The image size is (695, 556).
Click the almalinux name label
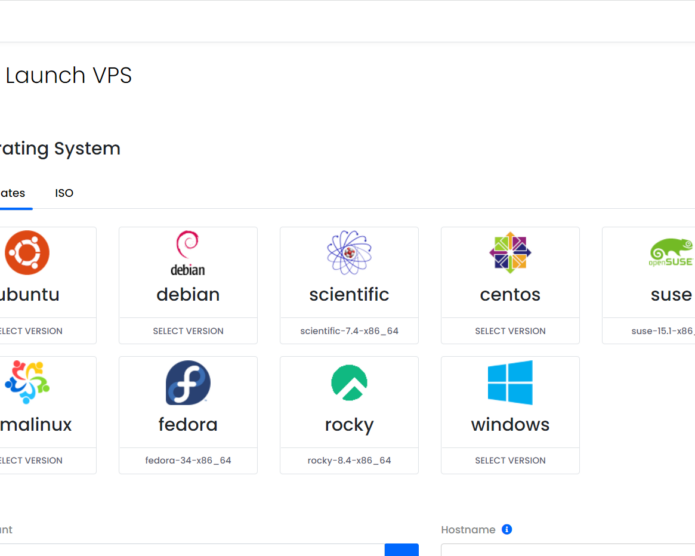point(35,425)
